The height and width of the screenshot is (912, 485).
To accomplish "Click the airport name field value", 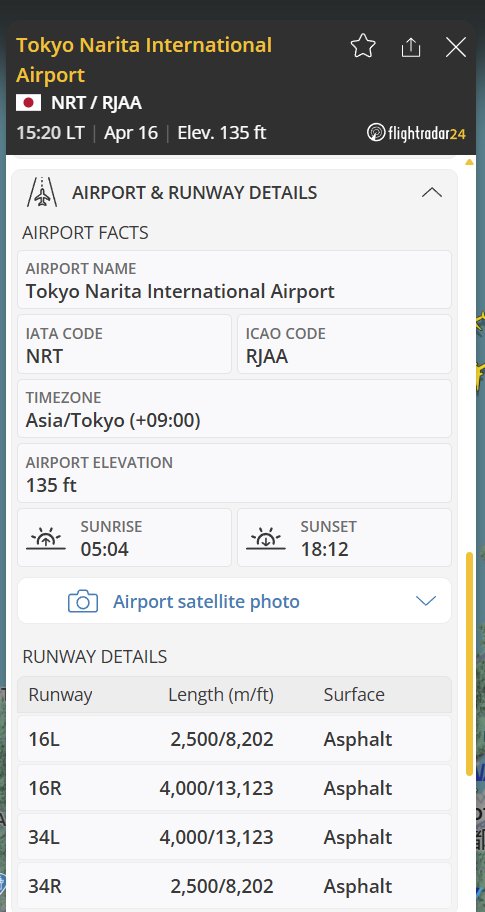I will tap(180, 291).
